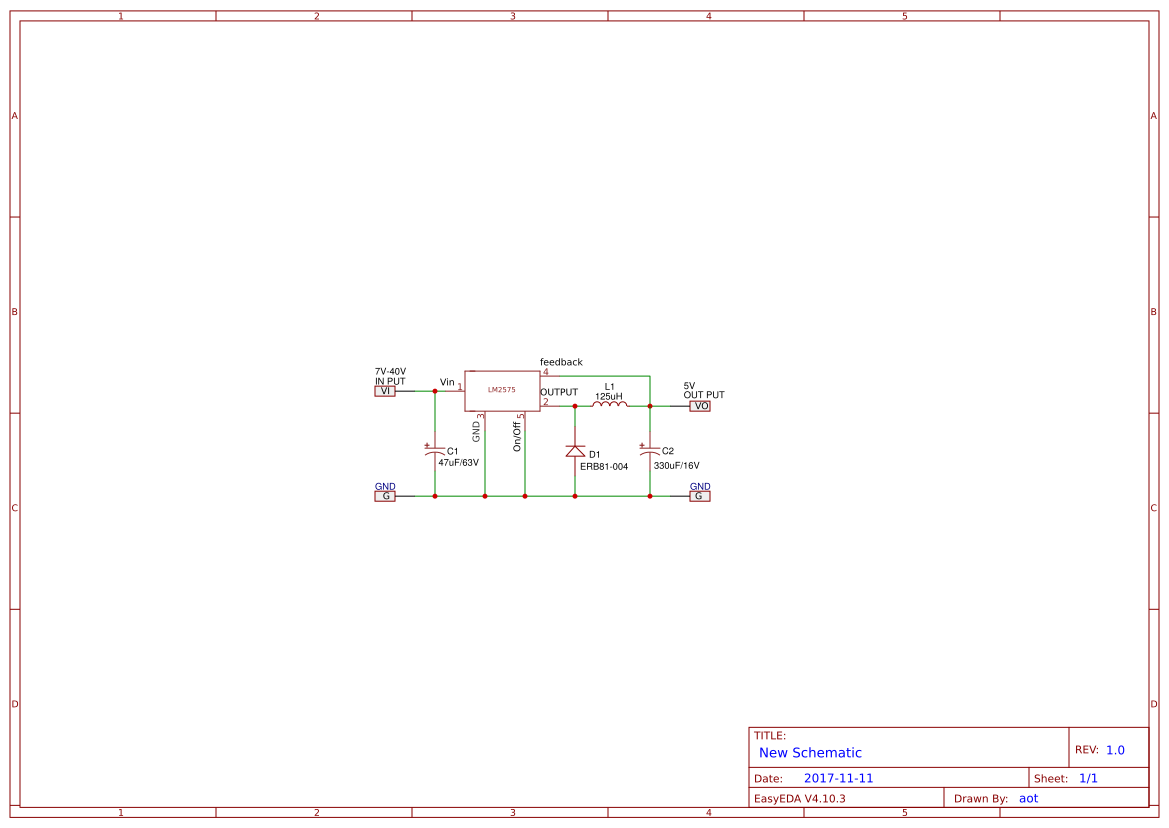Select the '47uF/63V' capacitor value

point(459,463)
